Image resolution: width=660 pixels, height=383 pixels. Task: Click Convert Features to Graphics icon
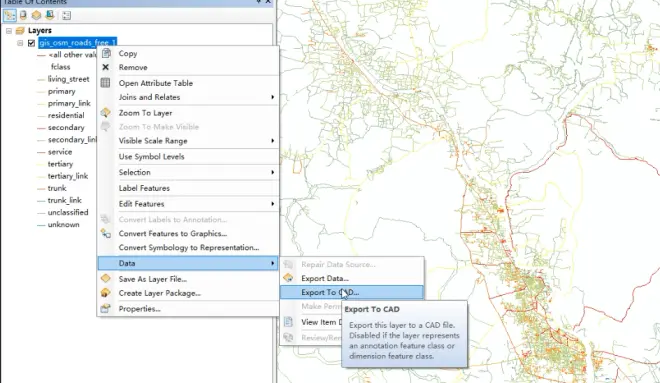(x=106, y=233)
